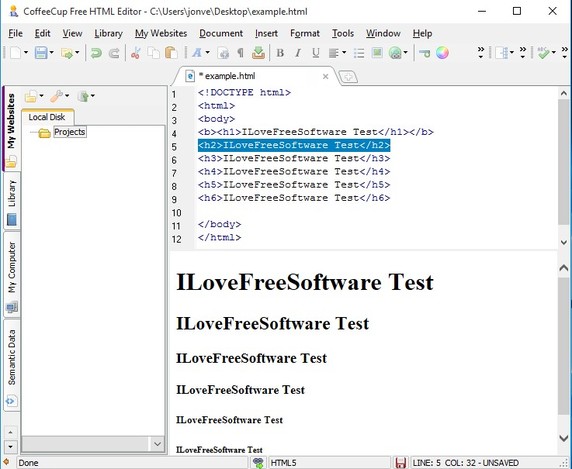Open the New document dropdown arrow
The width and height of the screenshot is (572, 469).
[26, 53]
